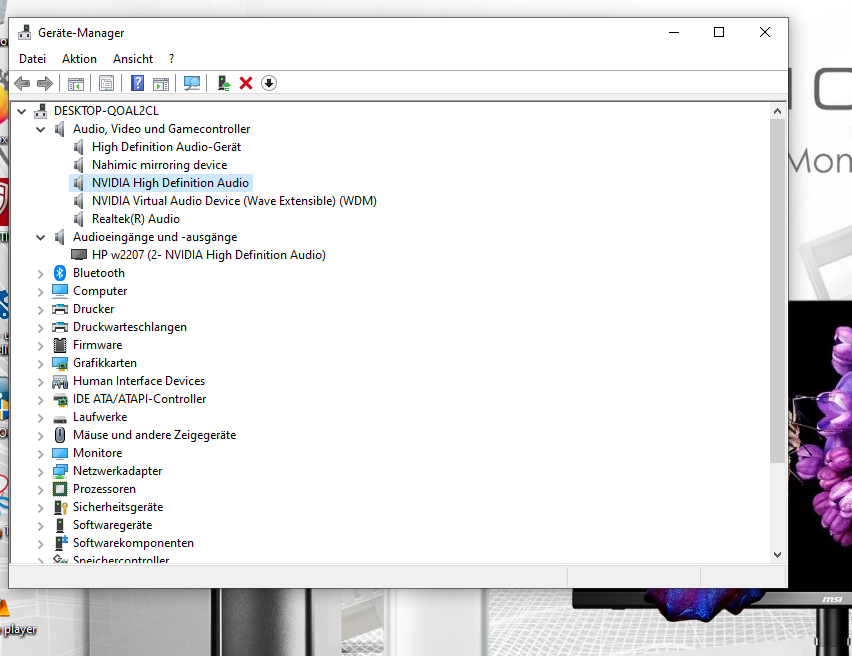Open the blue Help question mark icon

[x=137, y=83]
